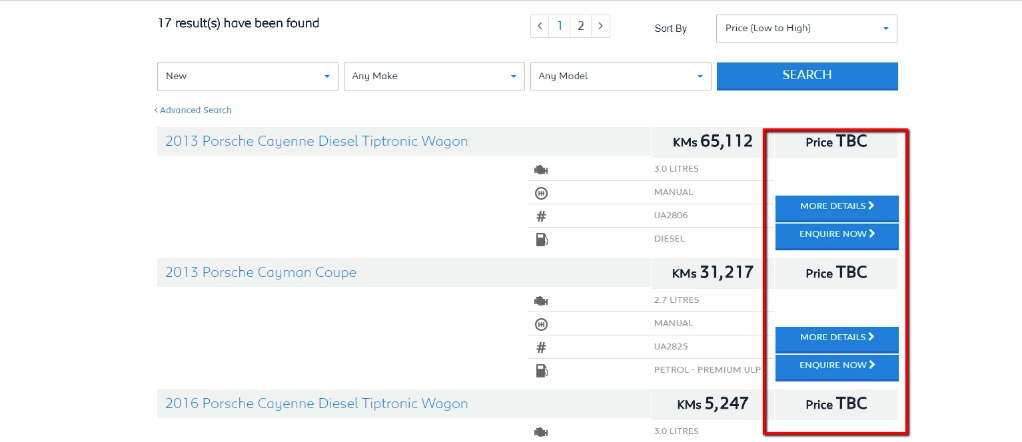1022x442 pixels.
Task: Click ENQUIRE NOW for 2013 Cayenne Diesel
Action: (x=837, y=237)
